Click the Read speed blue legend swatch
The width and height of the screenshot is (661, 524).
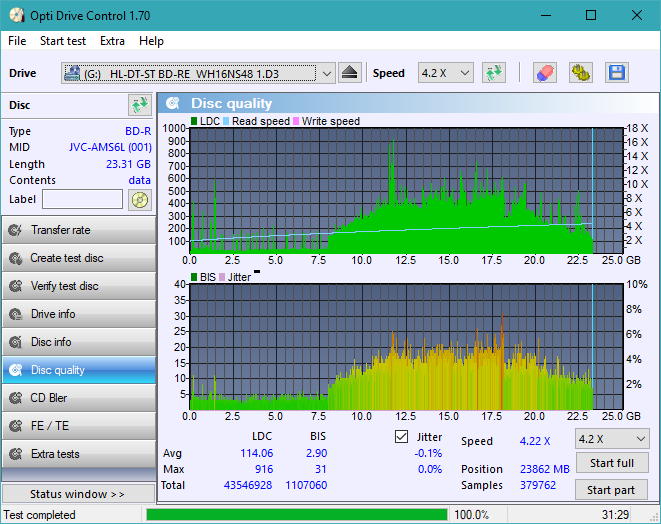pyautogui.click(x=226, y=121)
